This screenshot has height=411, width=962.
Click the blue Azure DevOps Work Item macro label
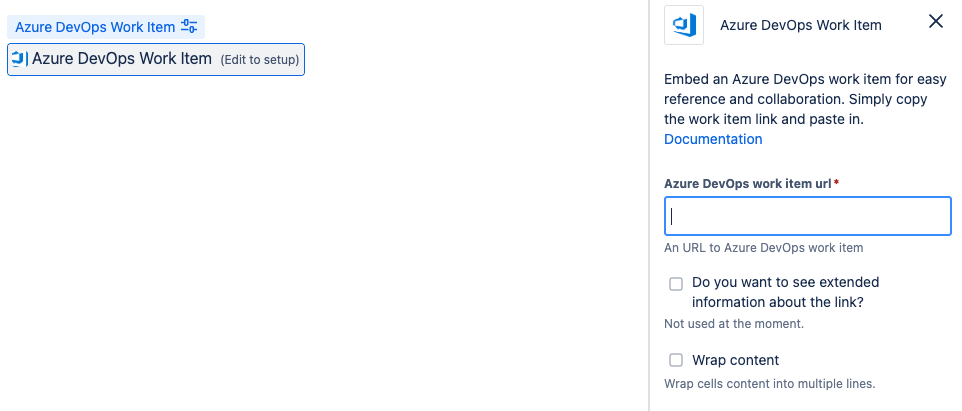tap(95, 27)
